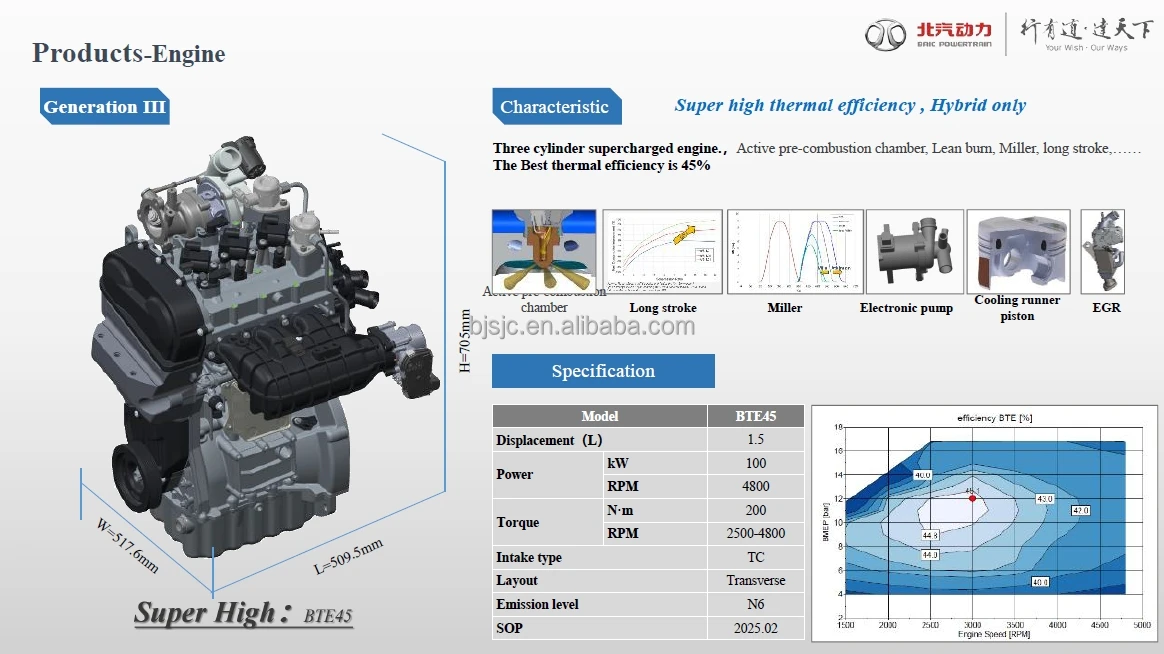Collapse the Model column header

599,416
